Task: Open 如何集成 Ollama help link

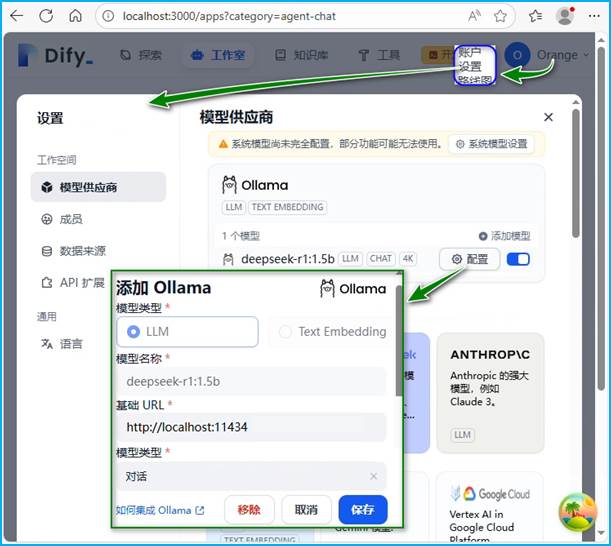Action: tap(160, 510)
